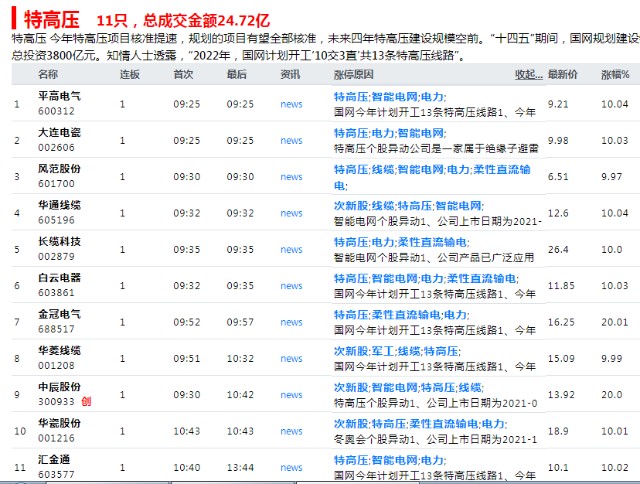This screenshot has height=484, width=640.
Task: Click the 特高压 section title
Action: [52, 19]
